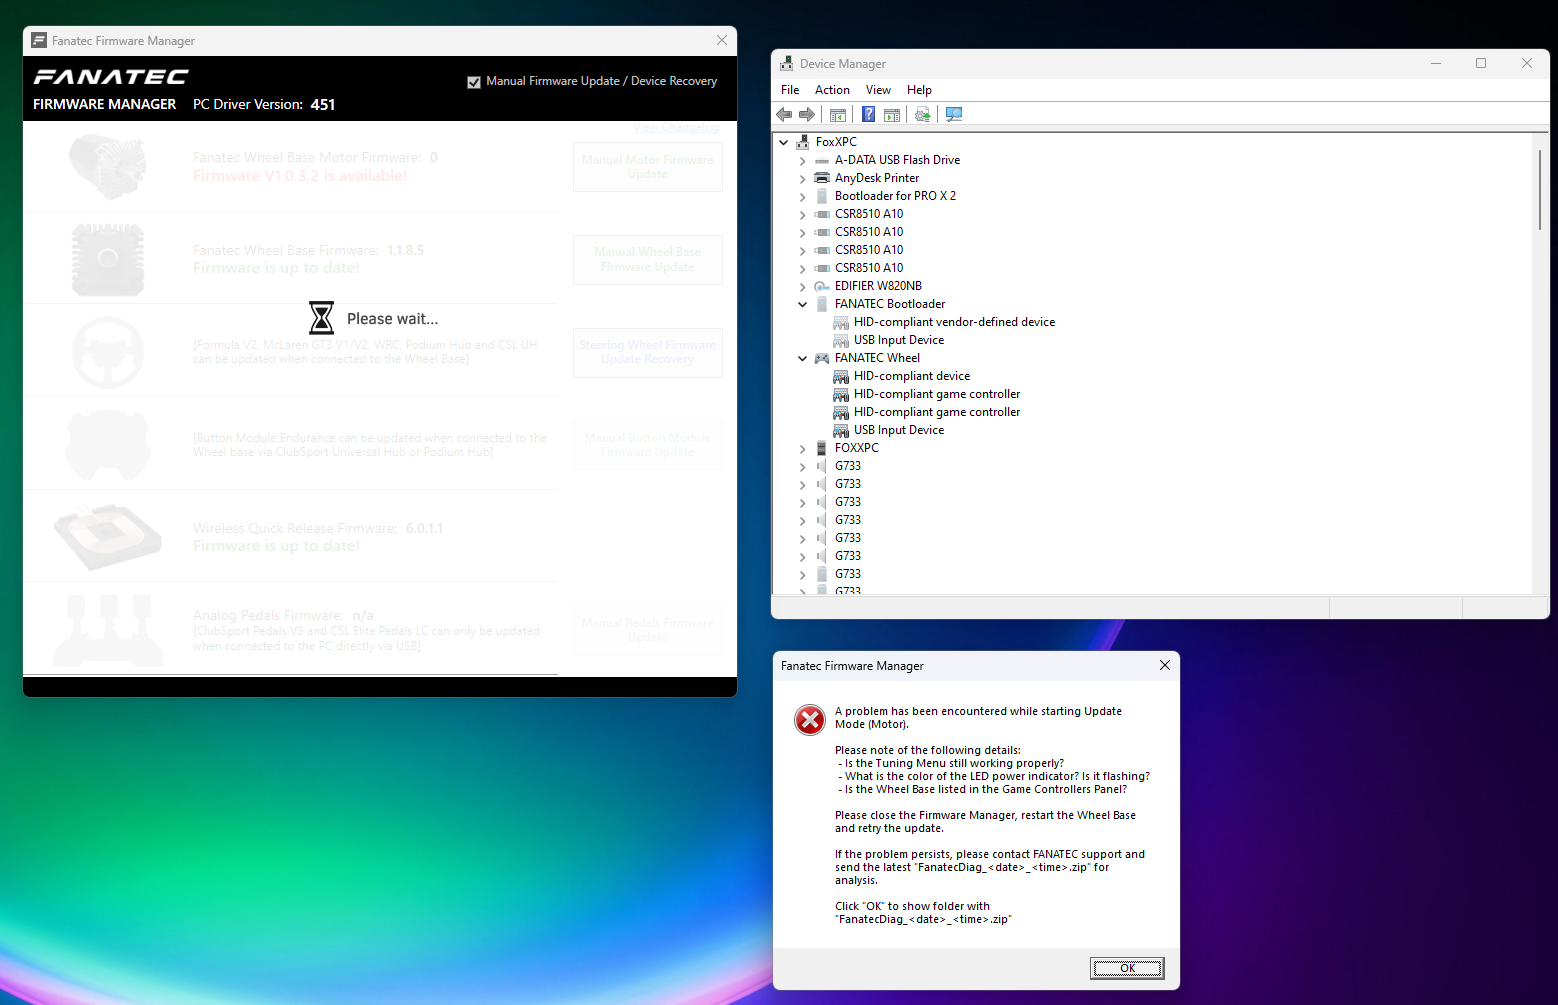This screenshot has width=1558, height=1005.
Task: Click USB Input Device icon under FANATEC Bootloader
Action: pyautogui.click(x=841, y=340)
